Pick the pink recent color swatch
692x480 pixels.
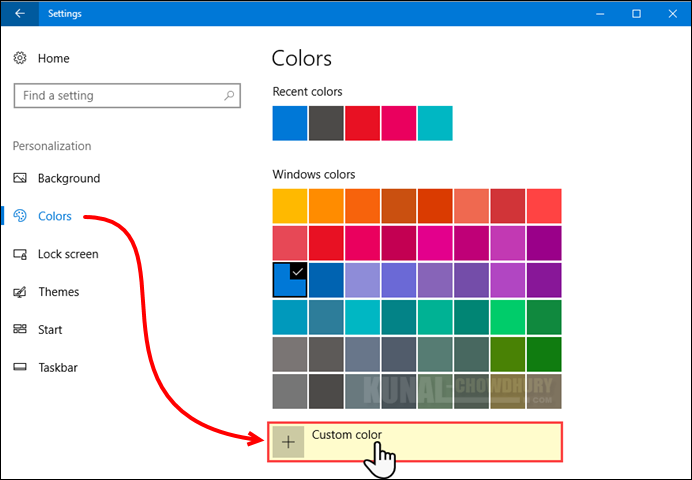click(x=399, y=123)
